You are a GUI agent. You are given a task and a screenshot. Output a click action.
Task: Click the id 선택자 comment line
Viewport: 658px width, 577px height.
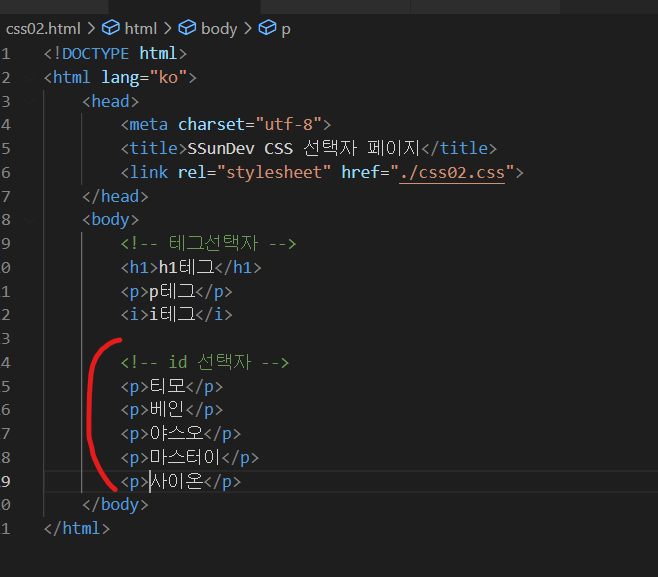click(205, 362)
